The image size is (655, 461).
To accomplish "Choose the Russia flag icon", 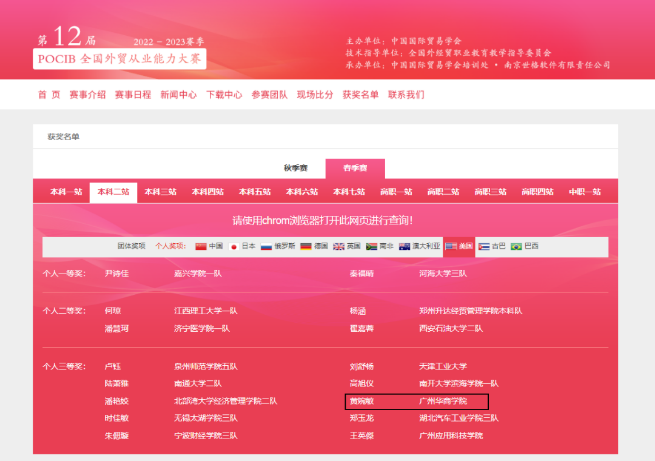I will [266, 246].
